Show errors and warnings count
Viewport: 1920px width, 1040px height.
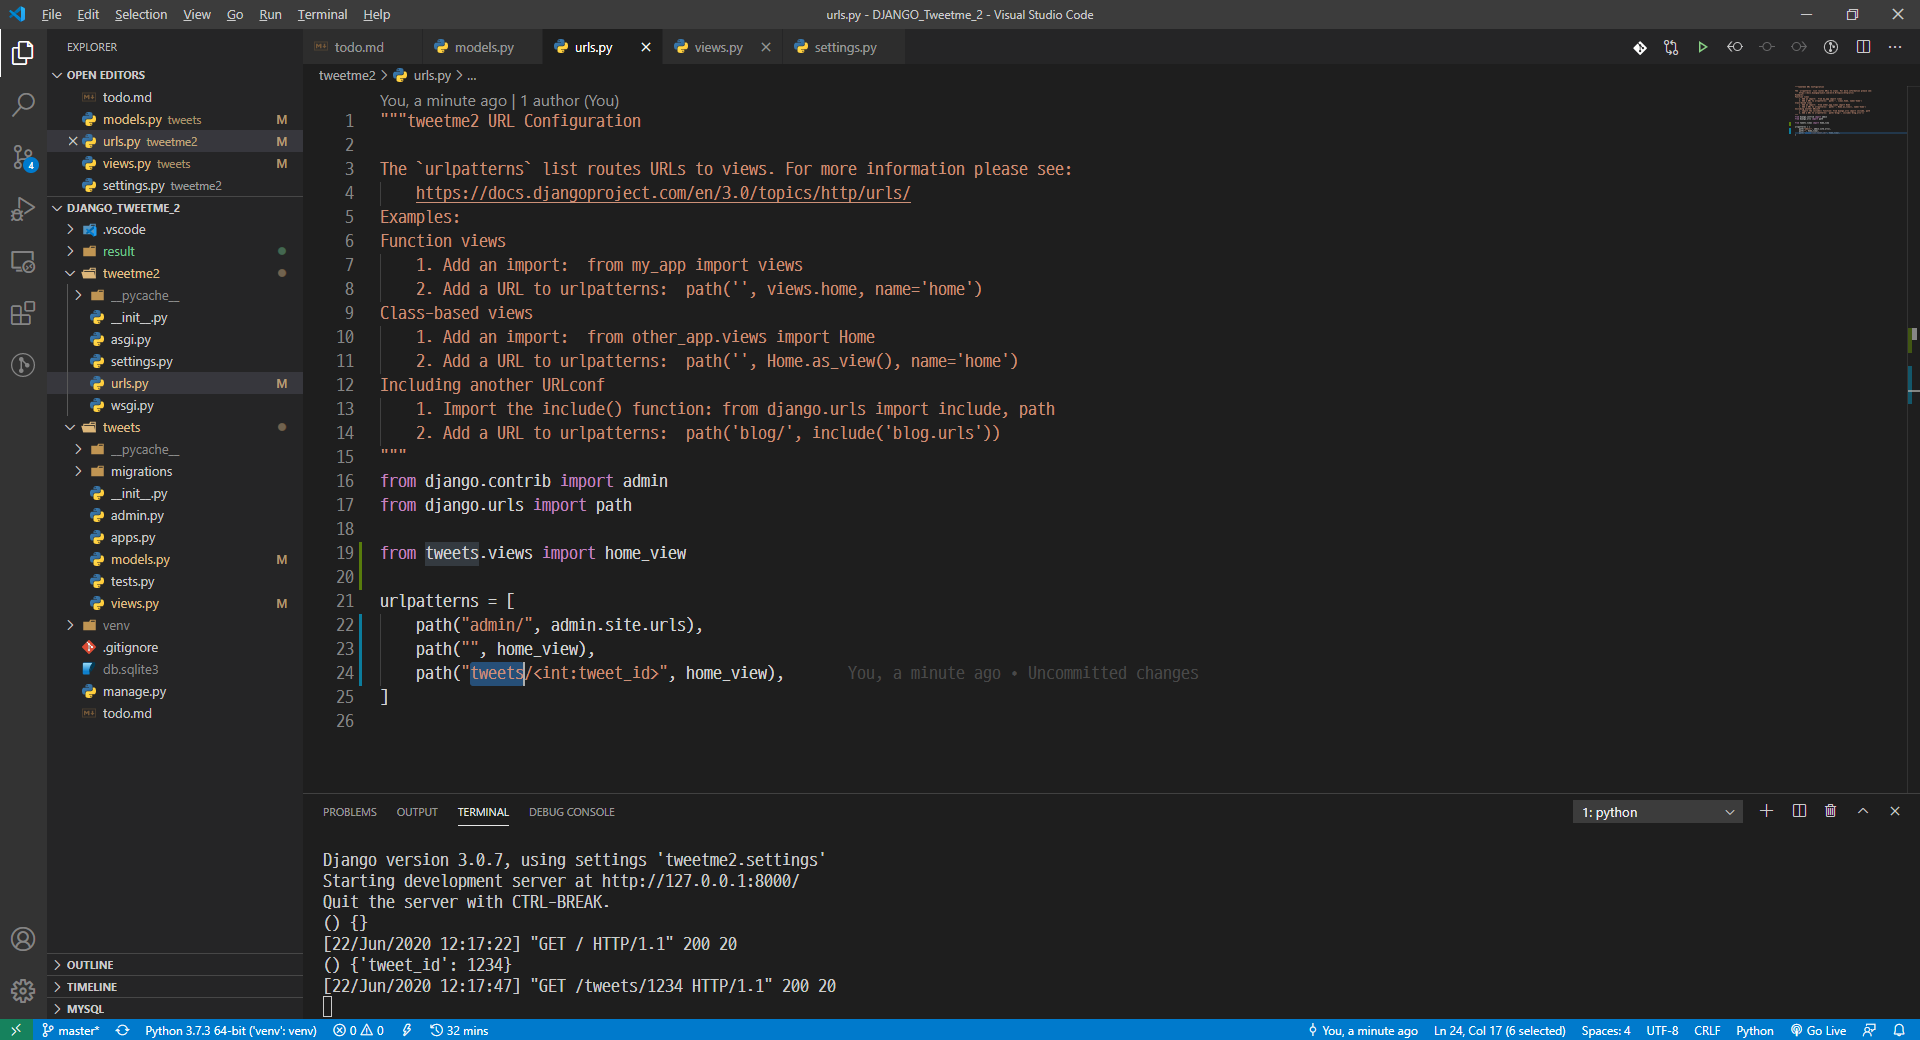359,1030
